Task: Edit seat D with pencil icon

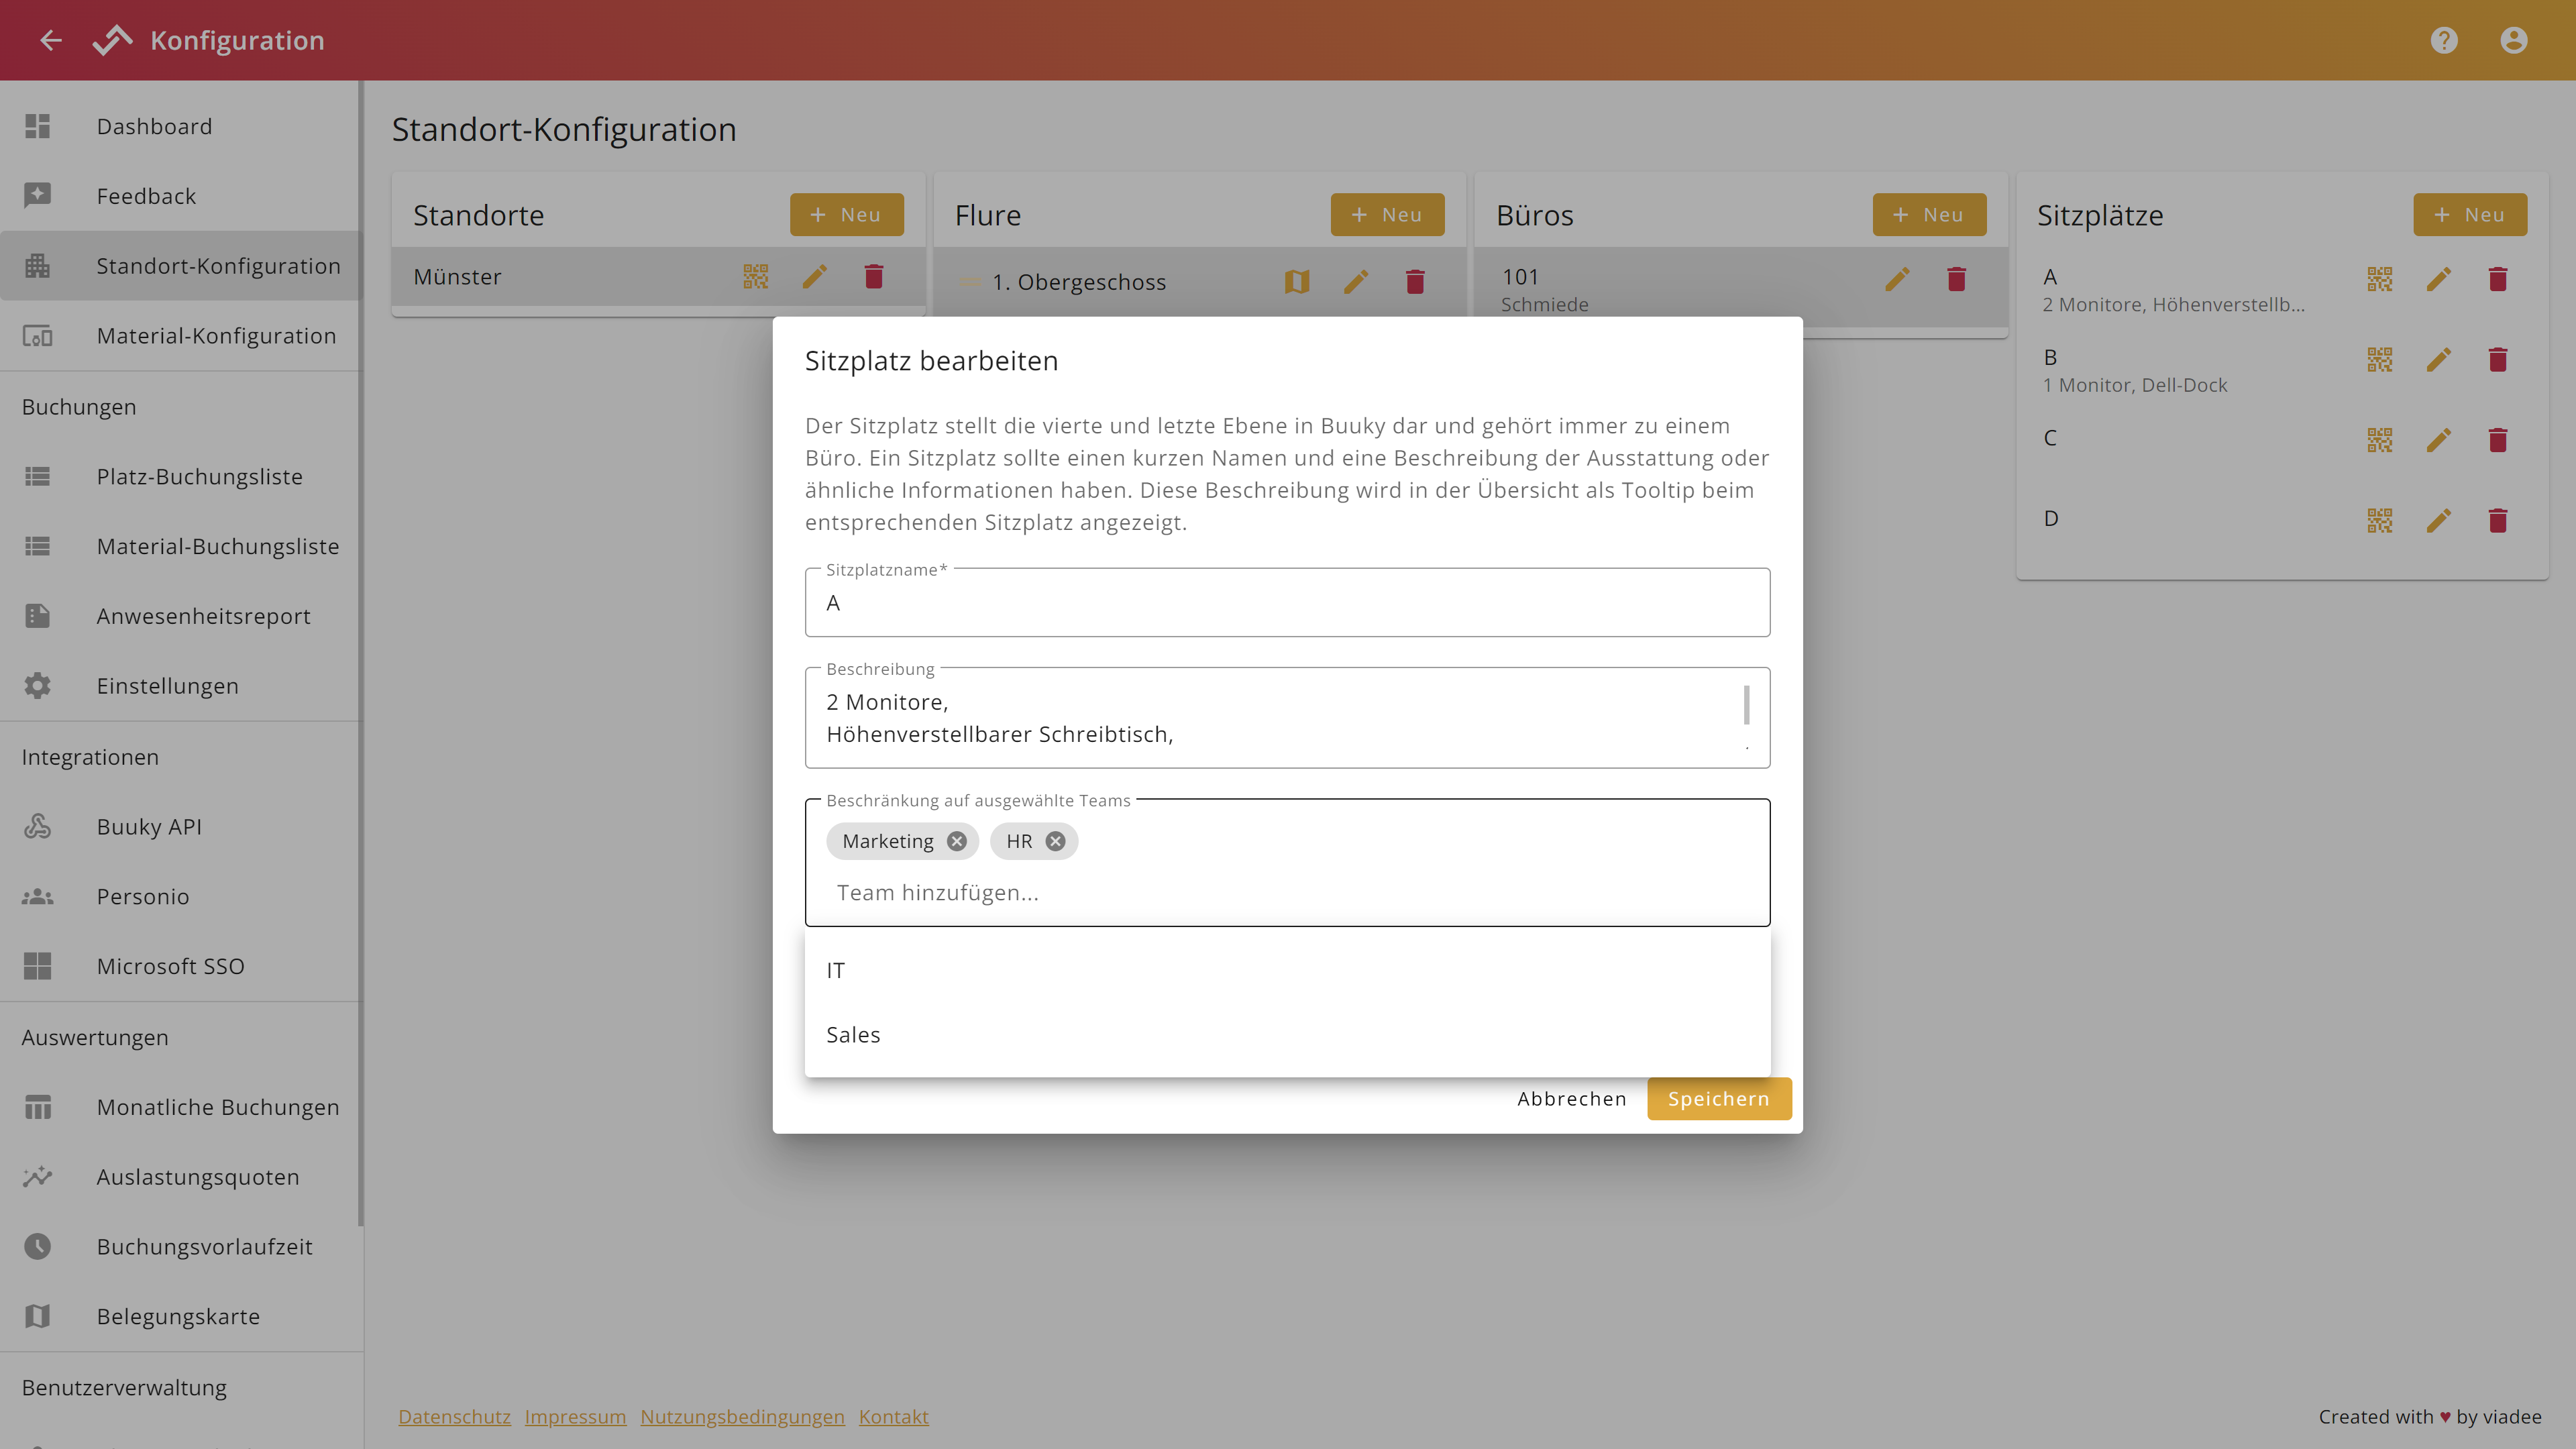Action: pyautogui.click(x=2439, y=520)
